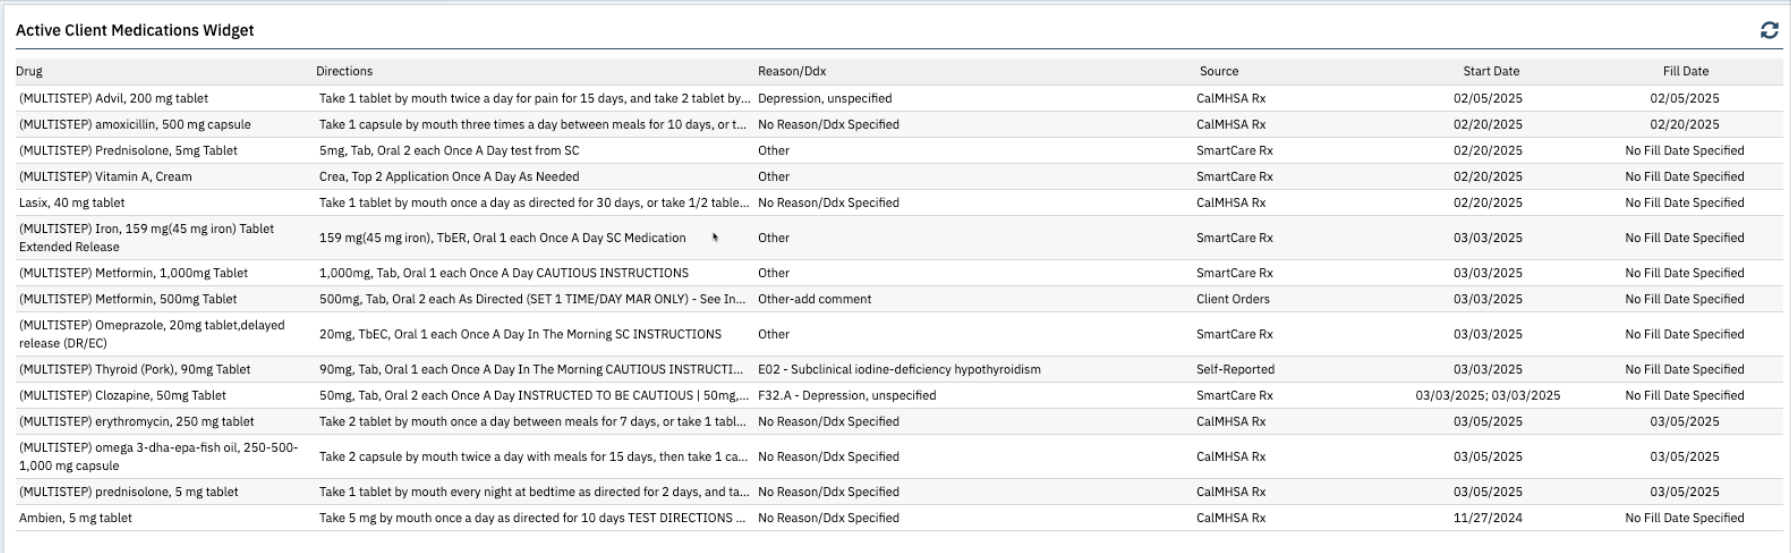Click the Ambien, 5 mg tablet entry
1791x553 pixels.
pos(75,517)
